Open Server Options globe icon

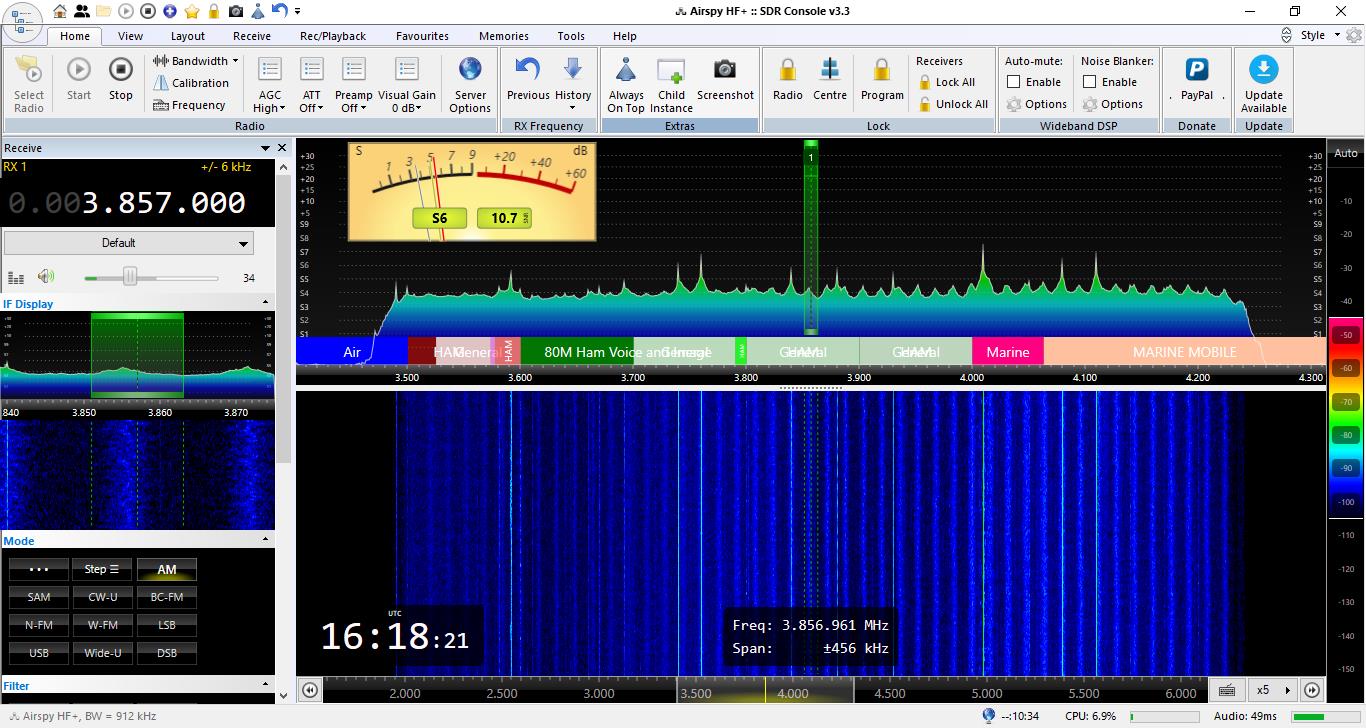coord(470,70)
